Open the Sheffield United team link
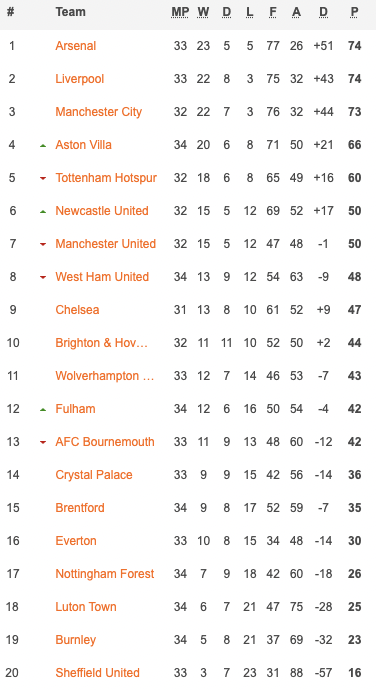 97,673
